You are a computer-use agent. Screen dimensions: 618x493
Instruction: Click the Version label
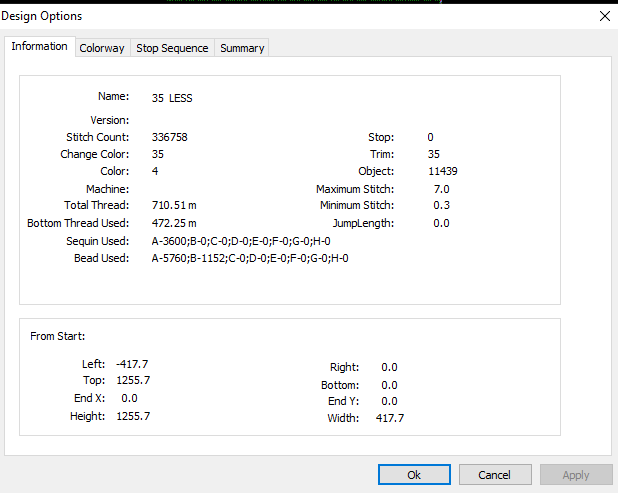point(110,120)
